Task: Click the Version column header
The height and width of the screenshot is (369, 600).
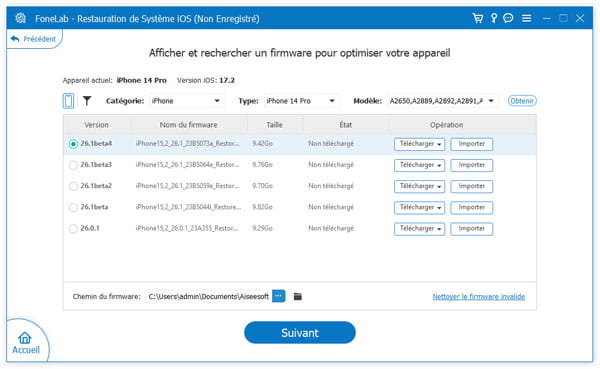Action: click(96, 125)
